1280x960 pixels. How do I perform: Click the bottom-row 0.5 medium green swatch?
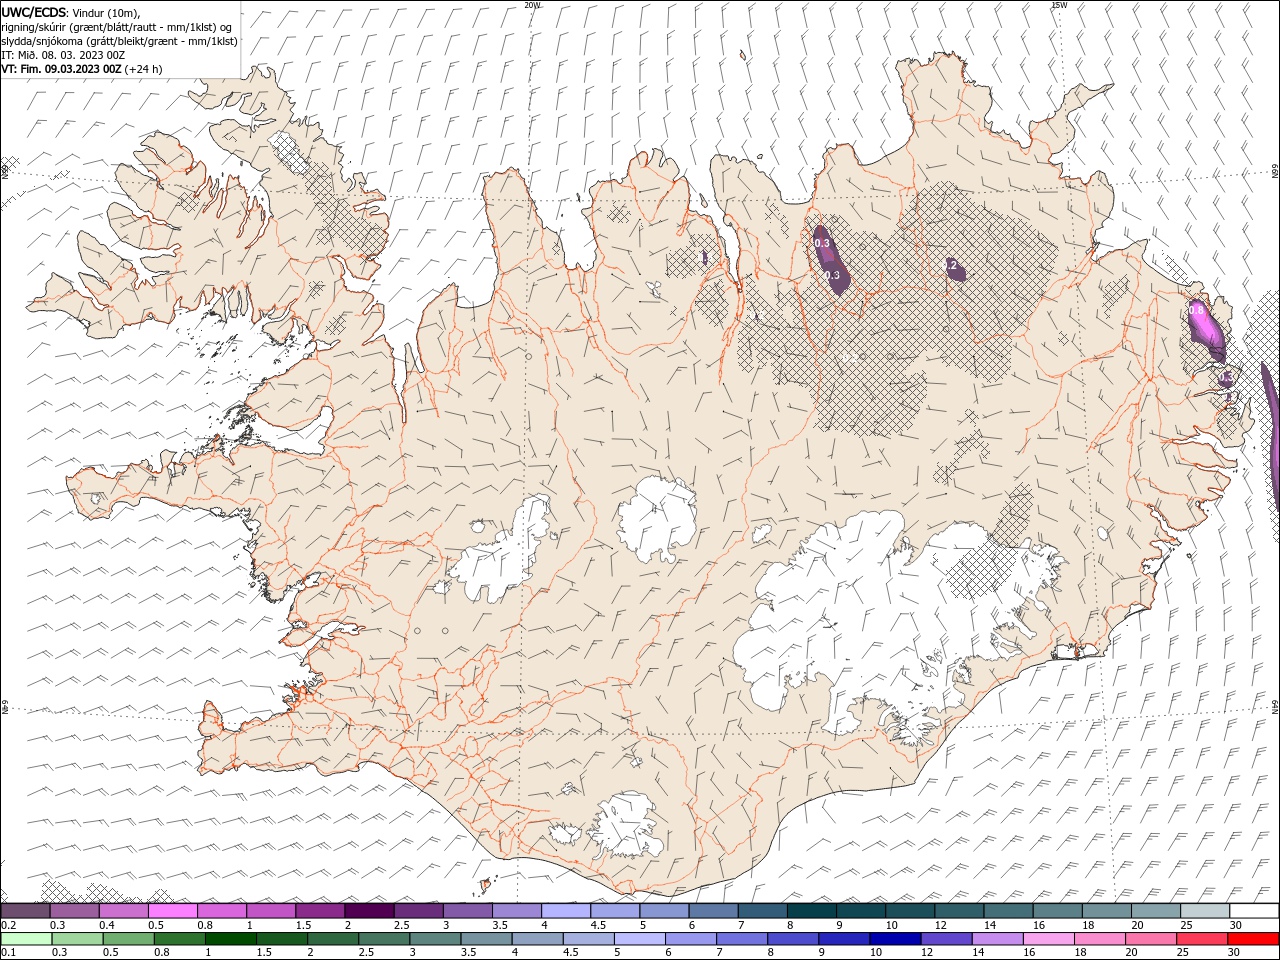(x=128, y=939)
